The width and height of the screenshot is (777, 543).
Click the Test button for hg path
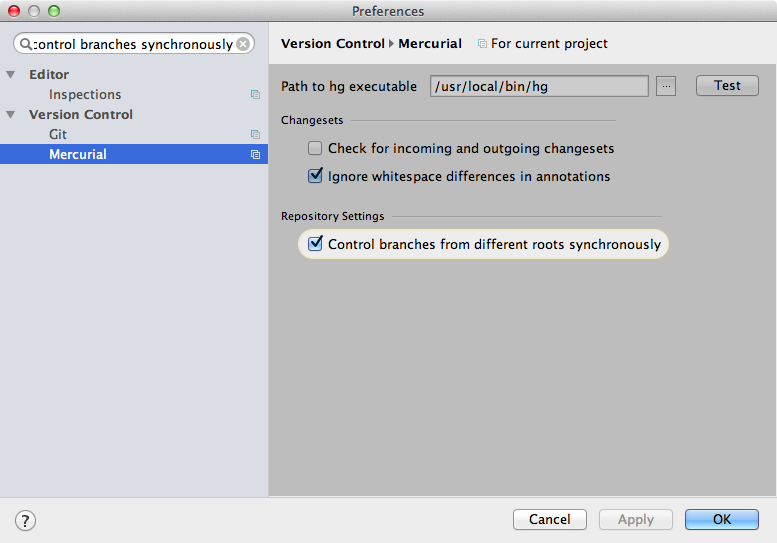tap(727, 86)
